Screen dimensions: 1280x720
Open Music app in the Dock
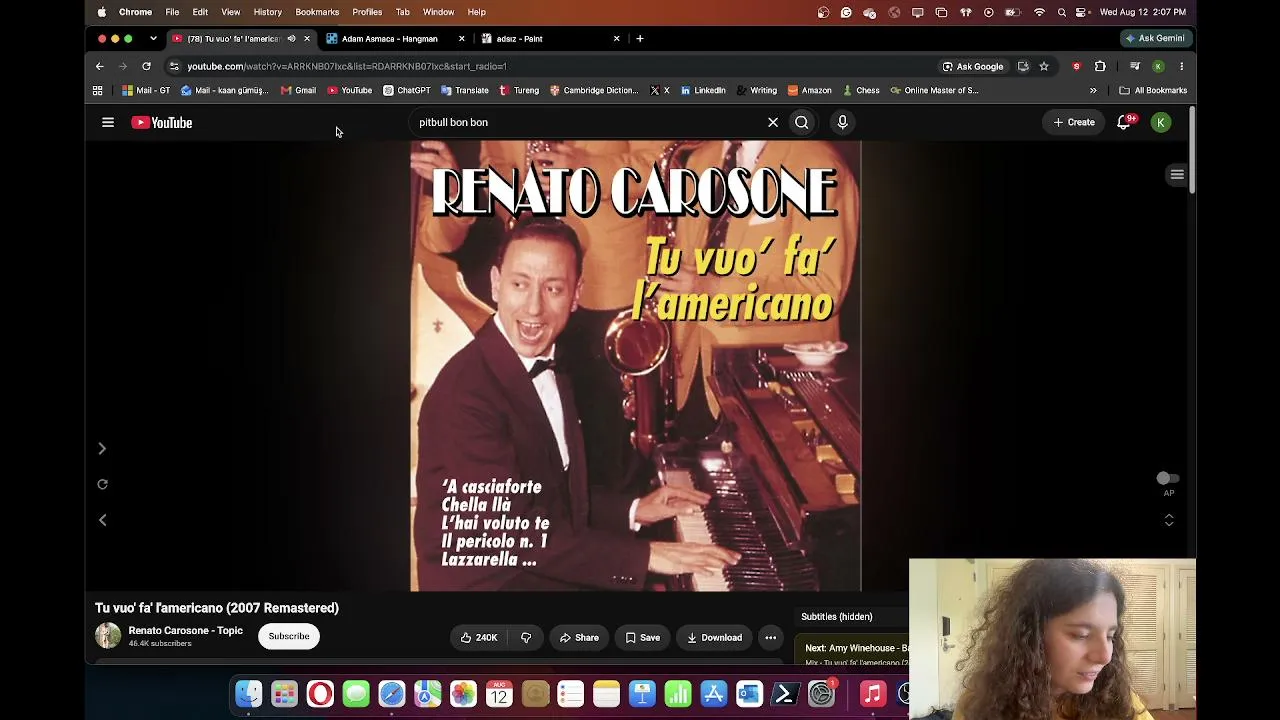point(873,694)
